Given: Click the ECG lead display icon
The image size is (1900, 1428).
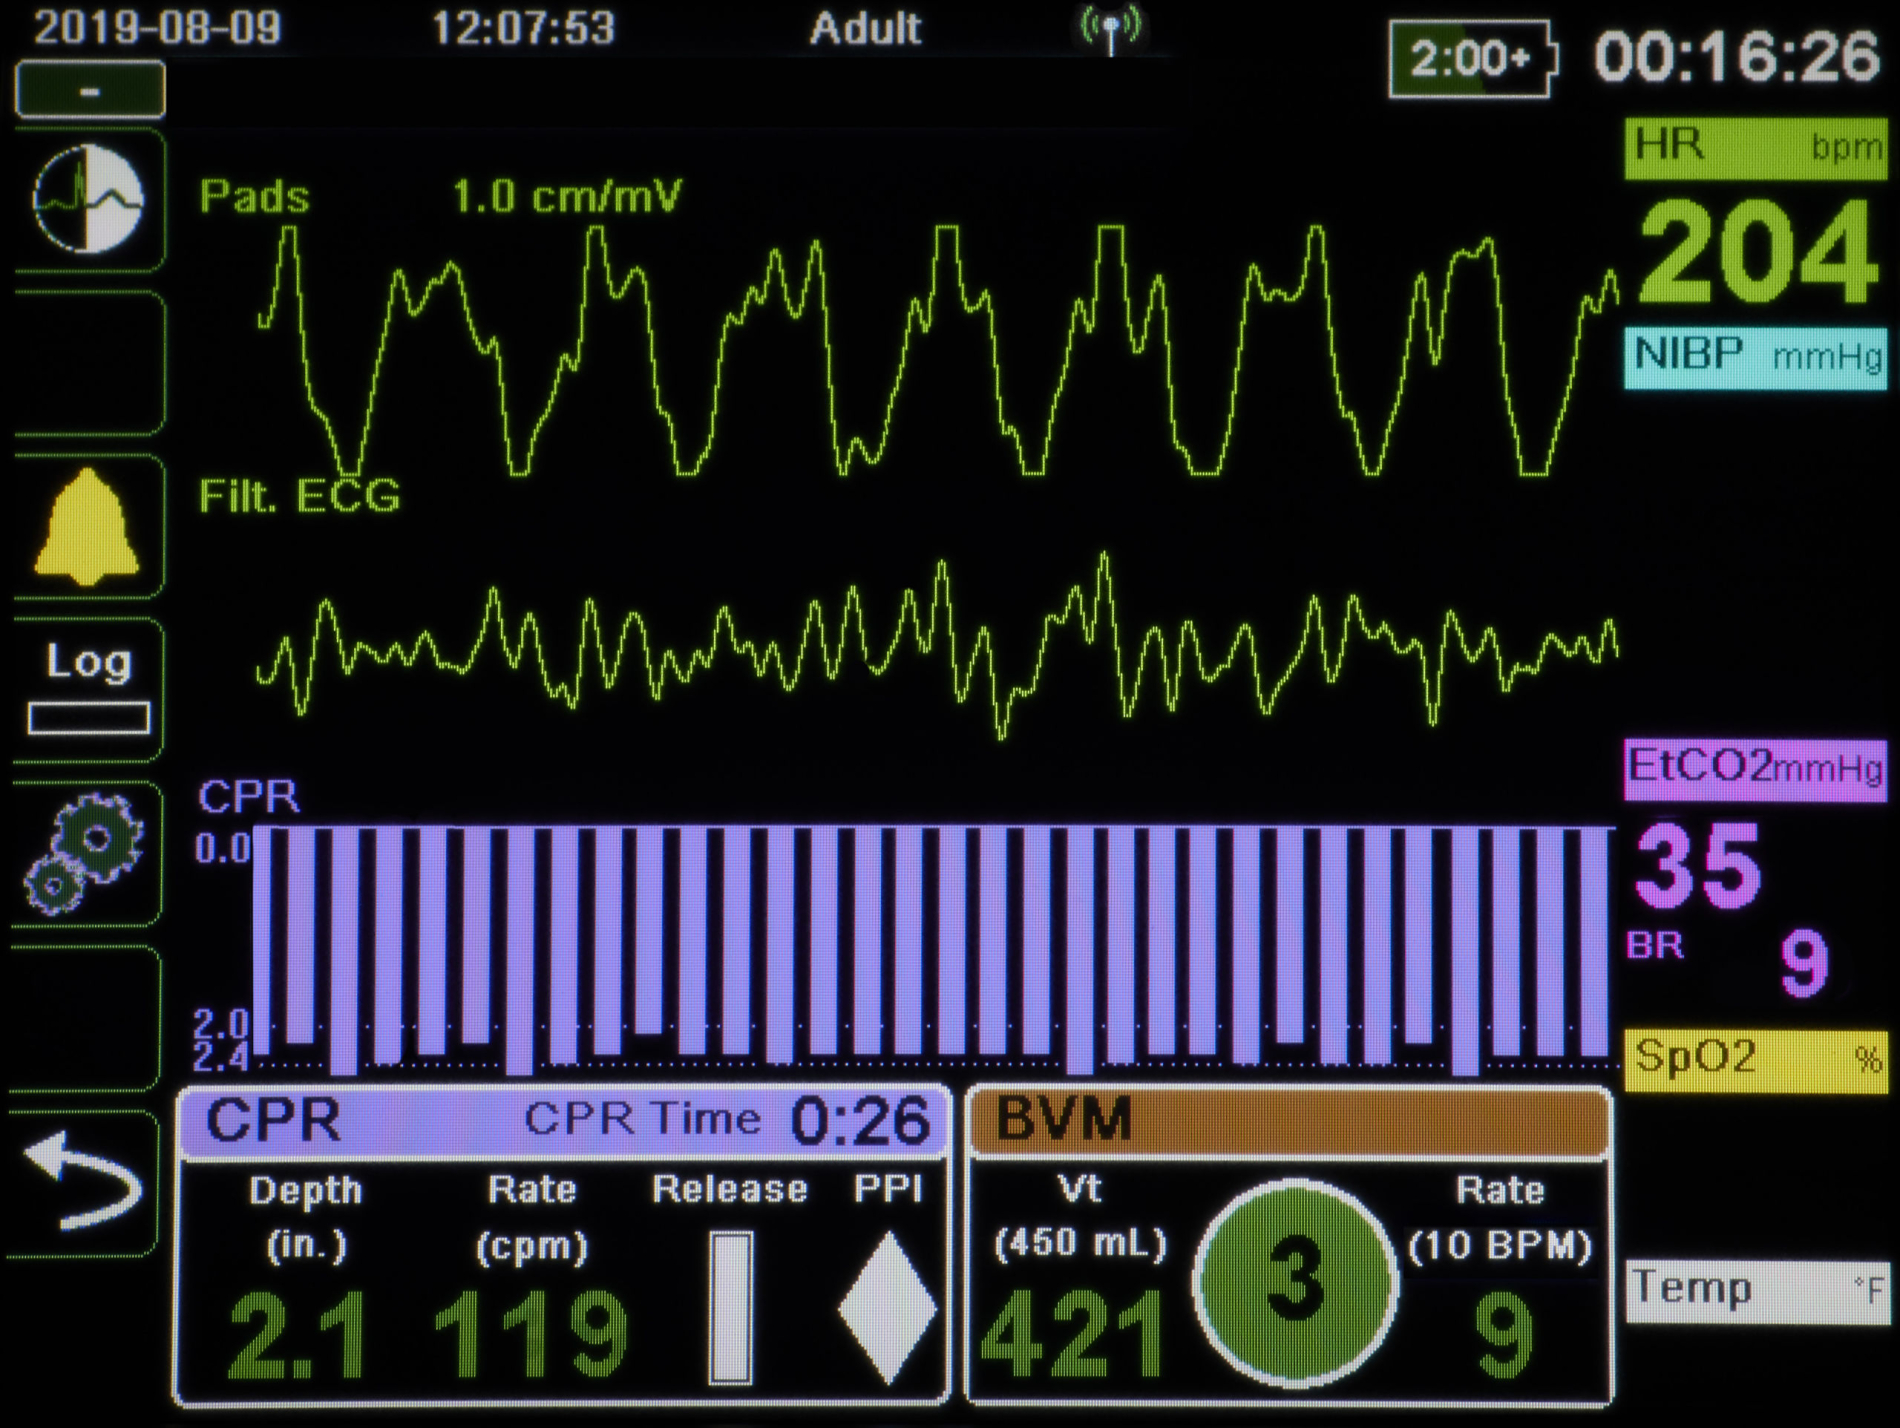Looking at the screenshot, I should coord(88,198).
